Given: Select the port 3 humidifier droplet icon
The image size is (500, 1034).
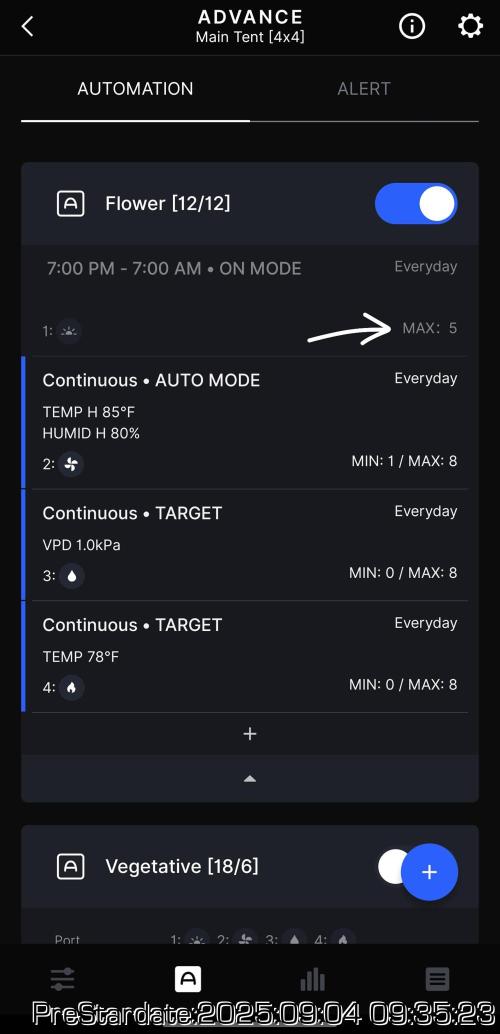Looking at the screenshot, I should [x=71, y=576].
